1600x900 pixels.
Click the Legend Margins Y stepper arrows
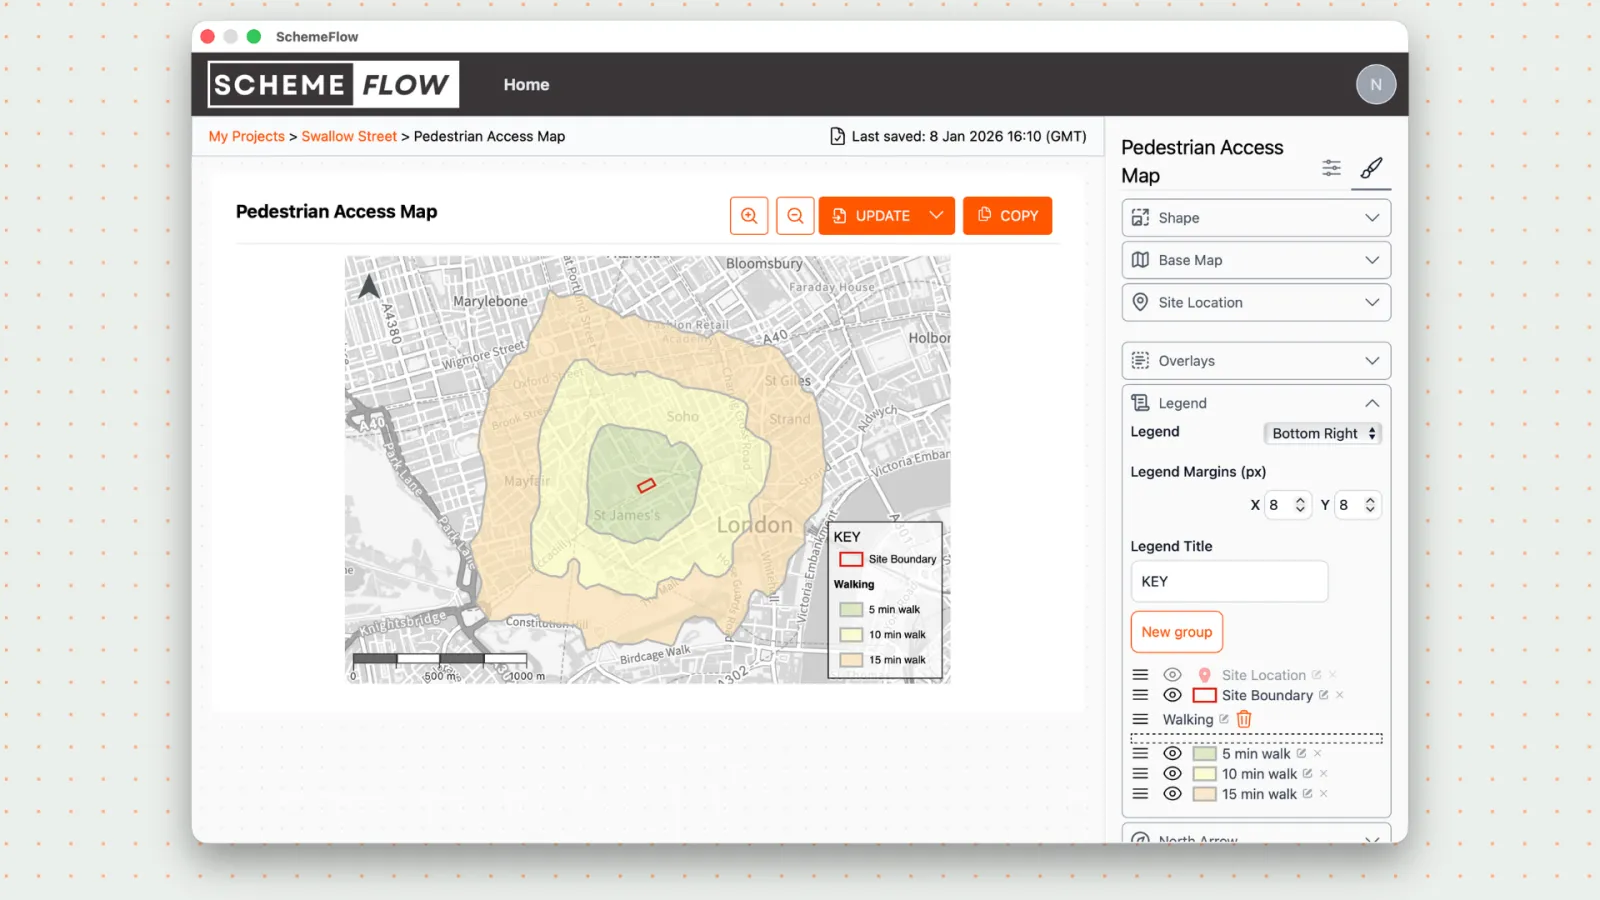coord(1370,505)
